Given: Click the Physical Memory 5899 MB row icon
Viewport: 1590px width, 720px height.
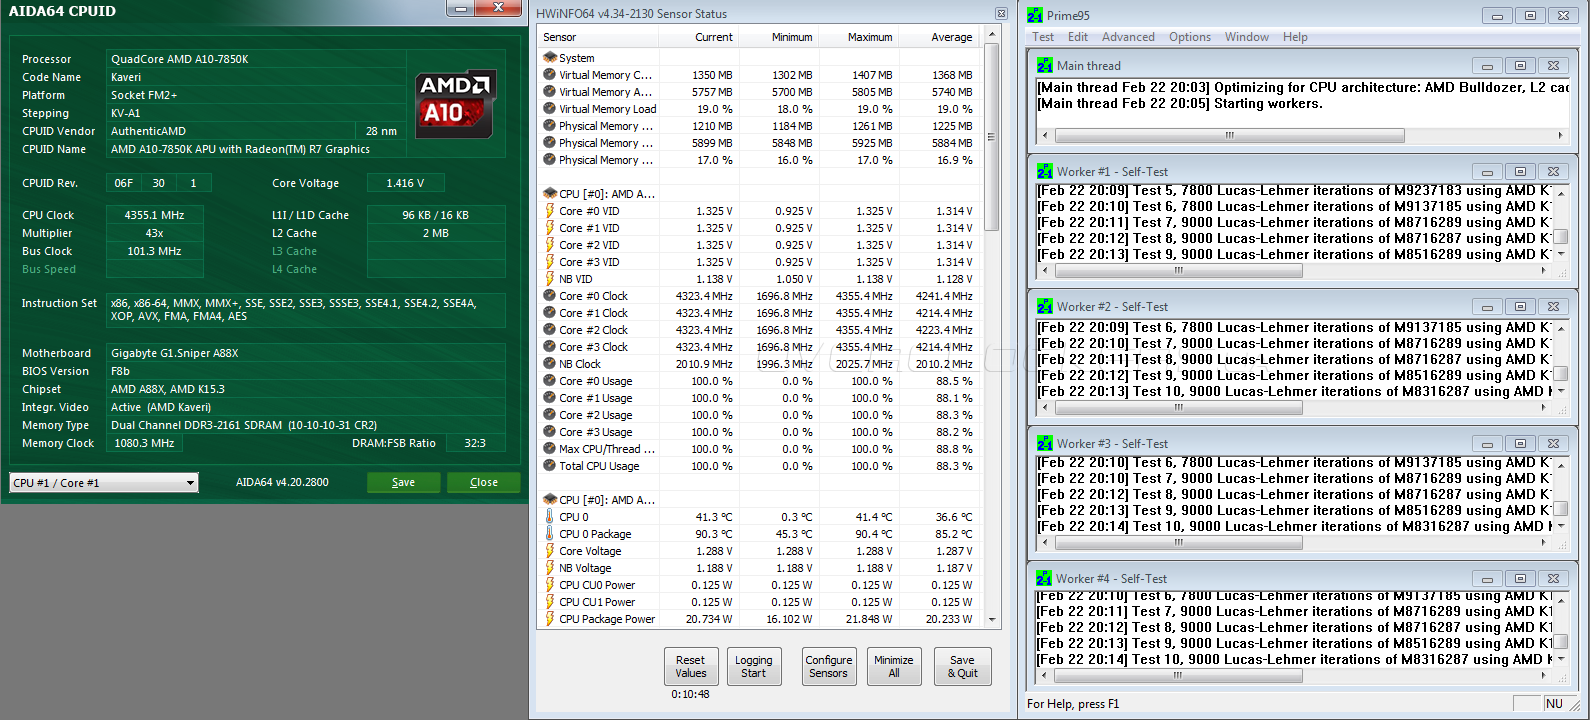Looking at the screenshot, I should (x=549, y=143).
